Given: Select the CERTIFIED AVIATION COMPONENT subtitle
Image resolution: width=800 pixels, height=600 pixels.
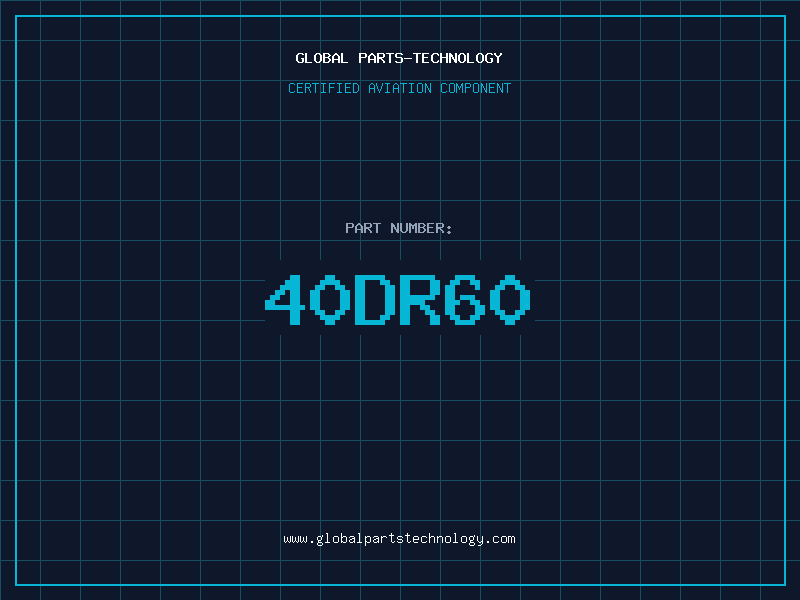Looking at the screenshot, I should tap(399, 88).
